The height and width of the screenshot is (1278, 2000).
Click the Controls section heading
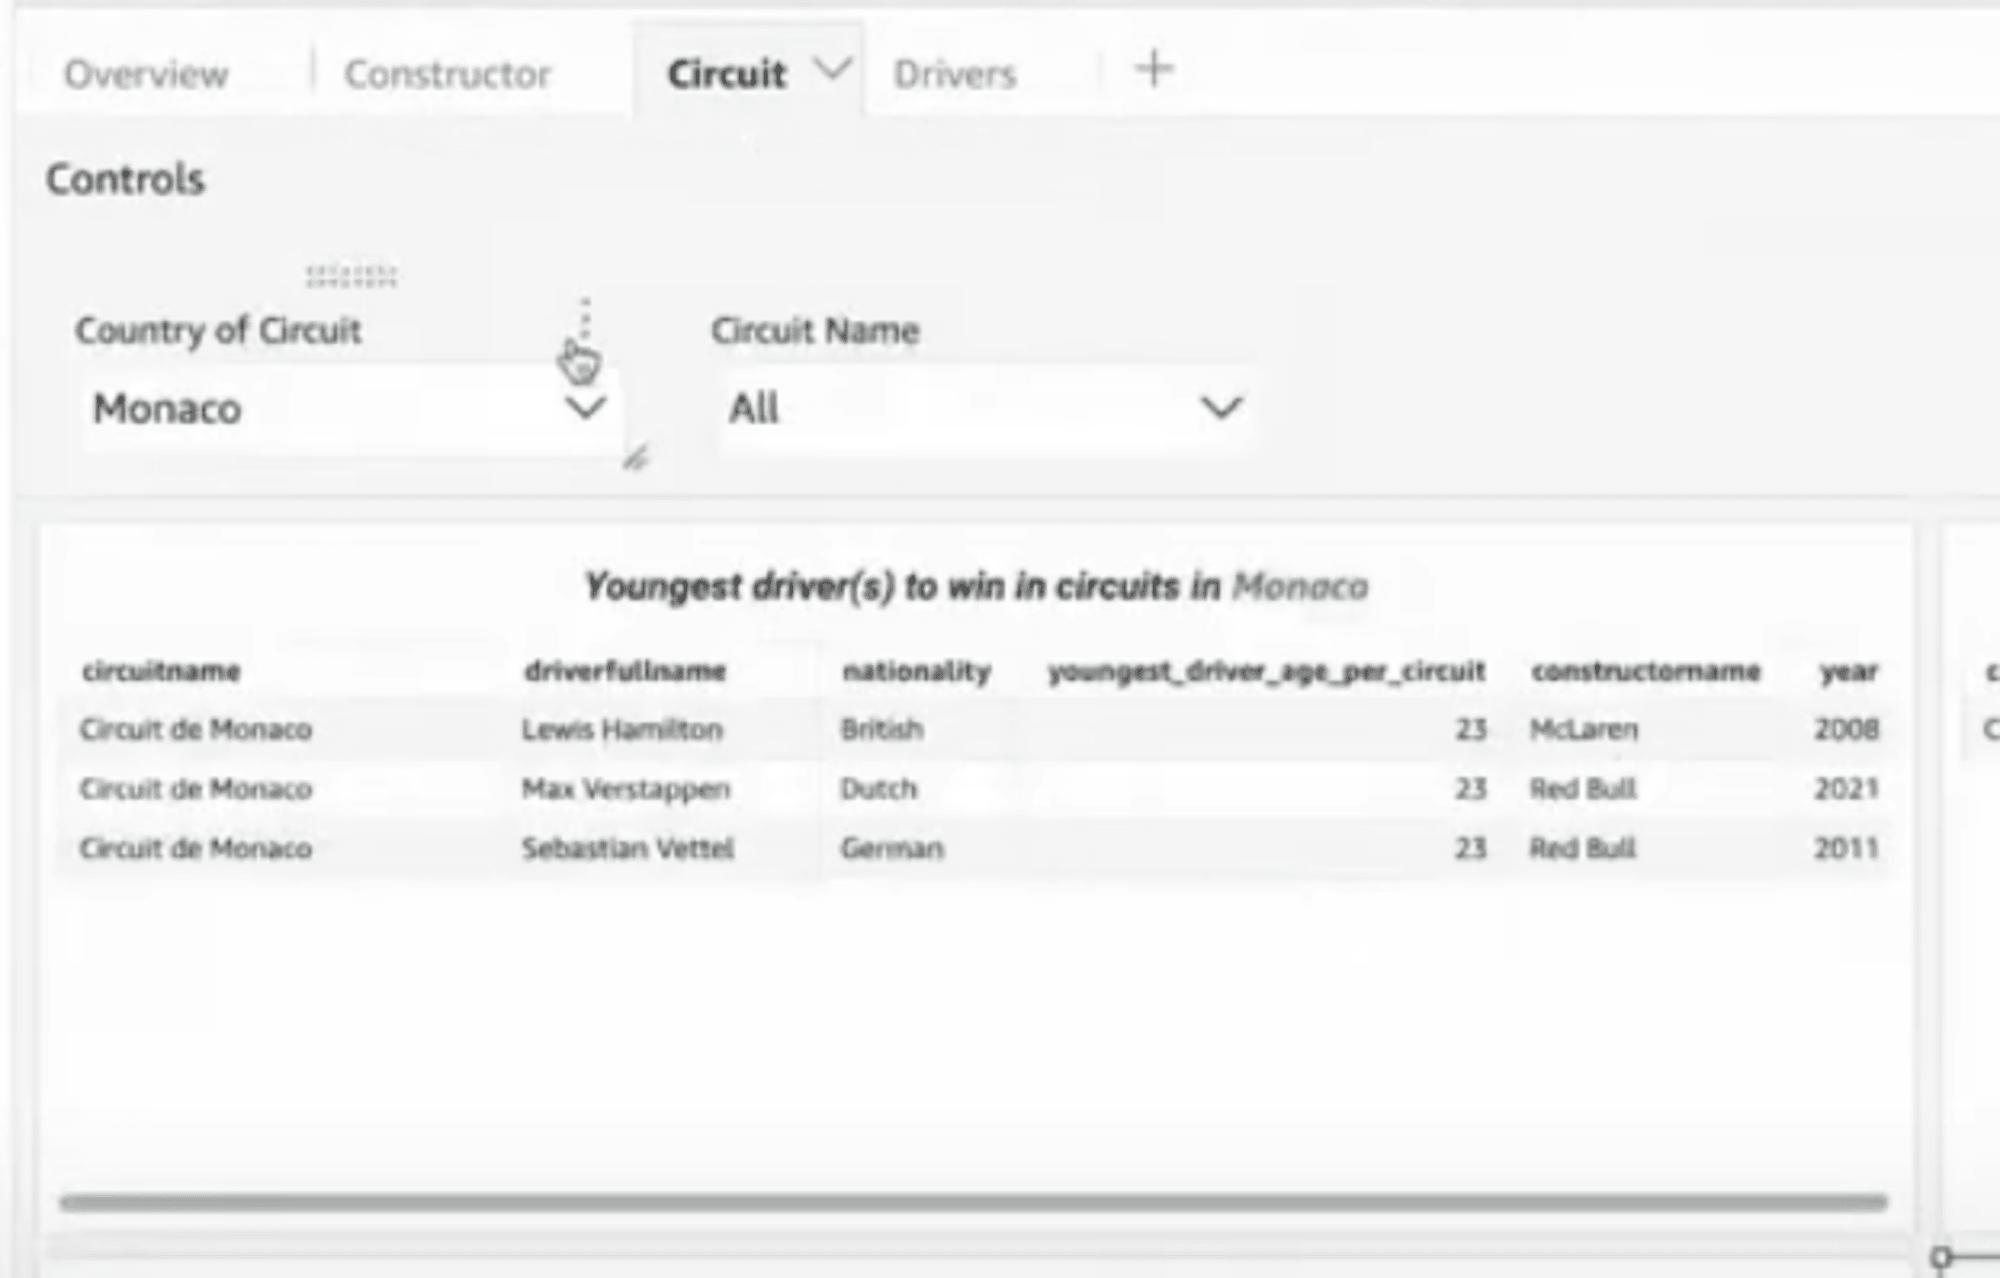click(125, 180)
